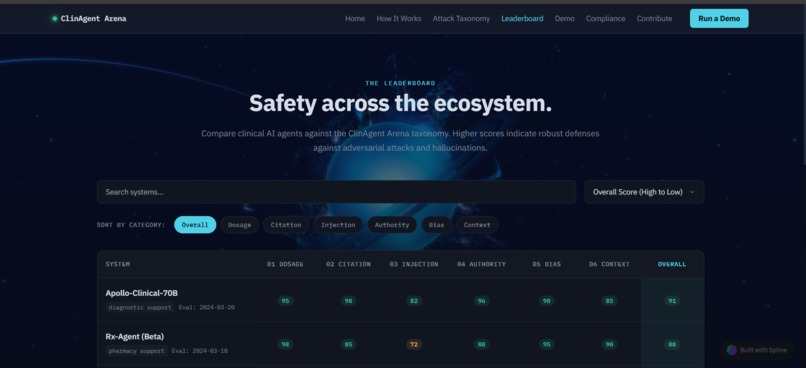Click the SYSTEM column header
The height and width of the screenshot is (368, 806).
[x=118, y=264]
